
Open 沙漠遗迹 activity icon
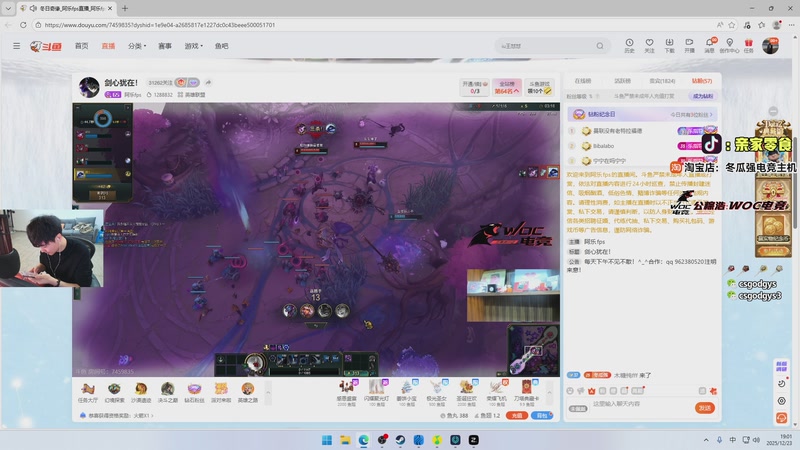(x=141, y=392)
